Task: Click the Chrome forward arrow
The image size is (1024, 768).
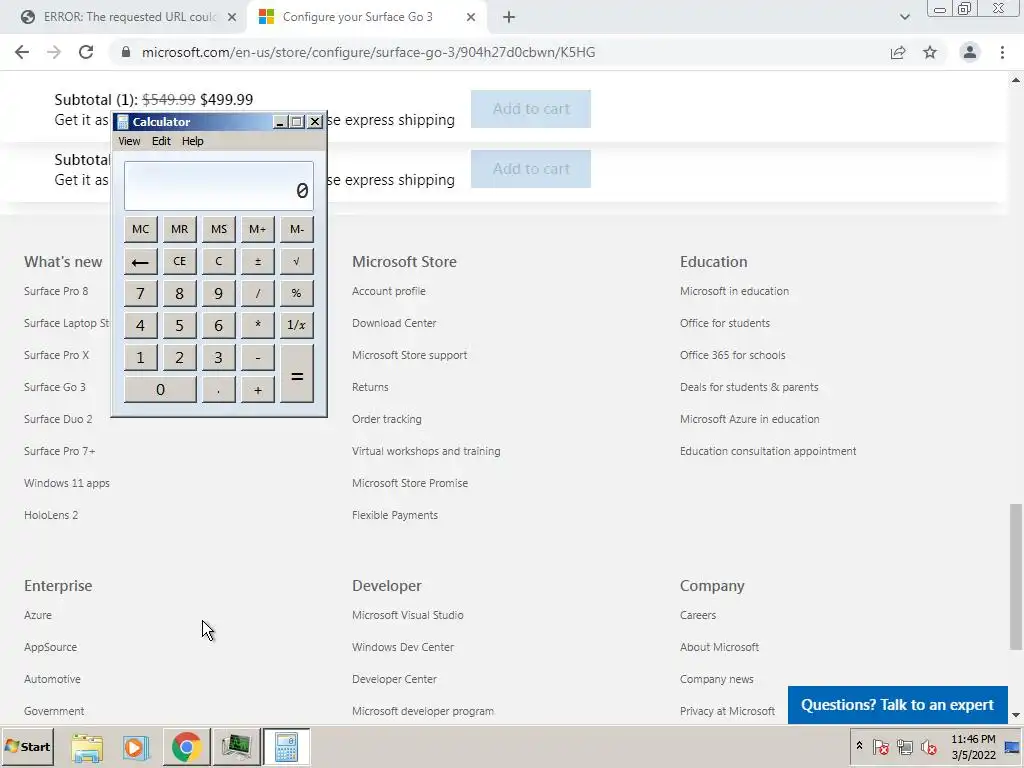Action: click(x=54, y=52)
